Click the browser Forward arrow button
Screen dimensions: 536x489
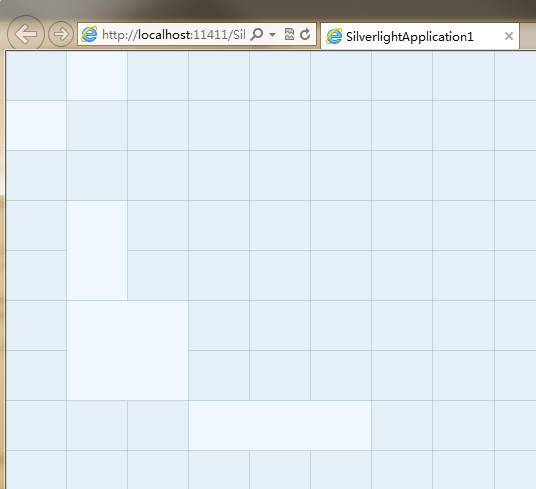61,34
